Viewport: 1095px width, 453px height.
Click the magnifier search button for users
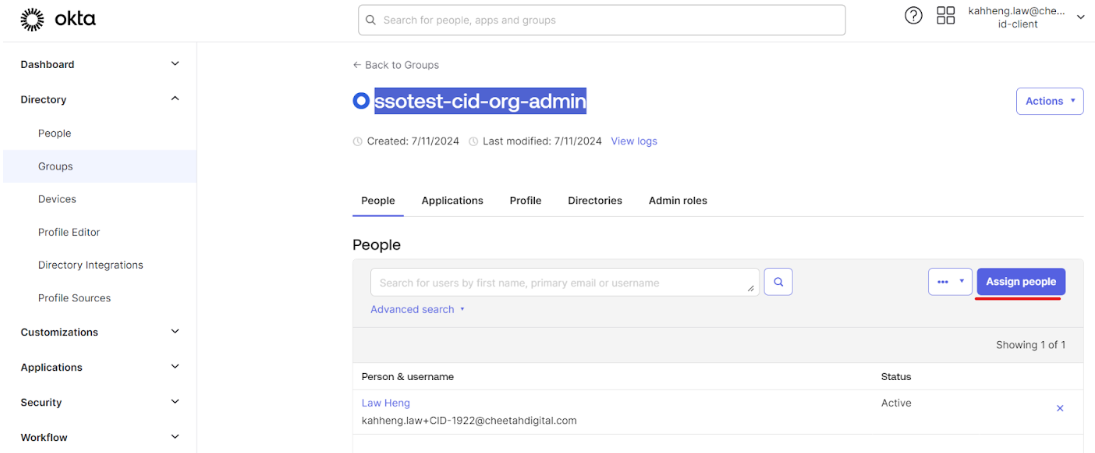(x=778, y=283)
